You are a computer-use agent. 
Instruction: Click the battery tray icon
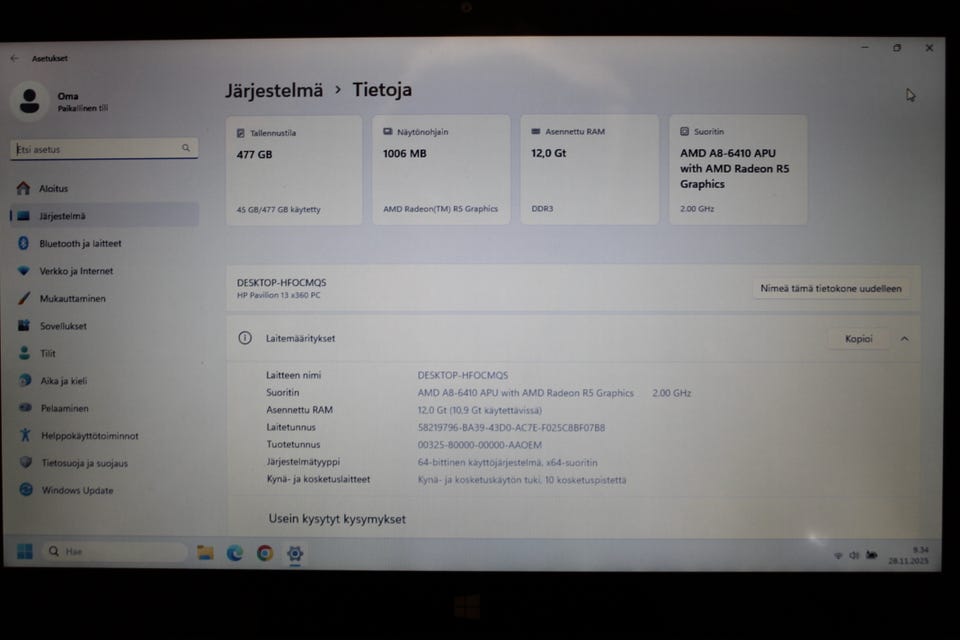871,555
